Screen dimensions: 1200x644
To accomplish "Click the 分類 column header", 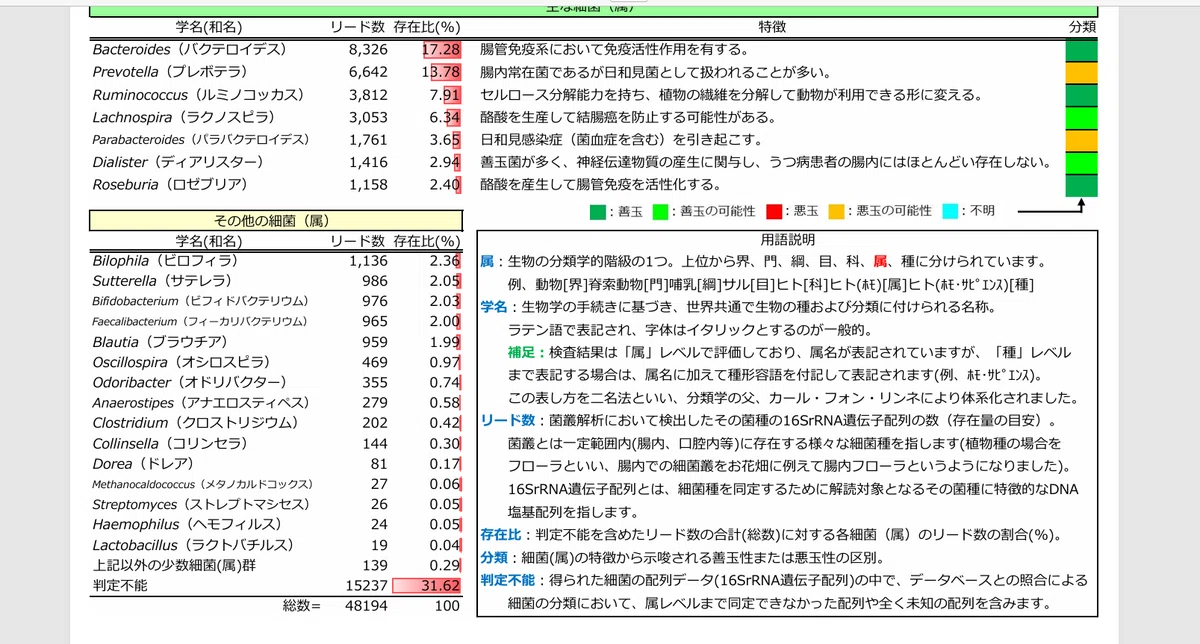I will pyautogui.click(x=1082, y=27).
